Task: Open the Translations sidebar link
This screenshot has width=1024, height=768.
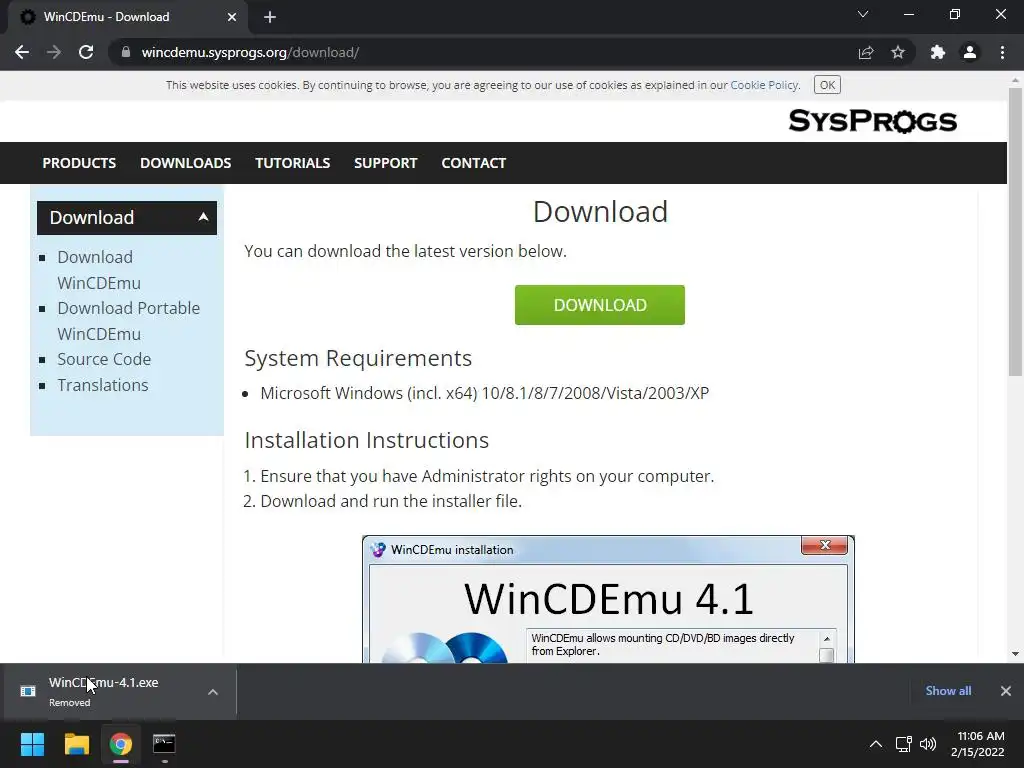Action: point(103,385)
